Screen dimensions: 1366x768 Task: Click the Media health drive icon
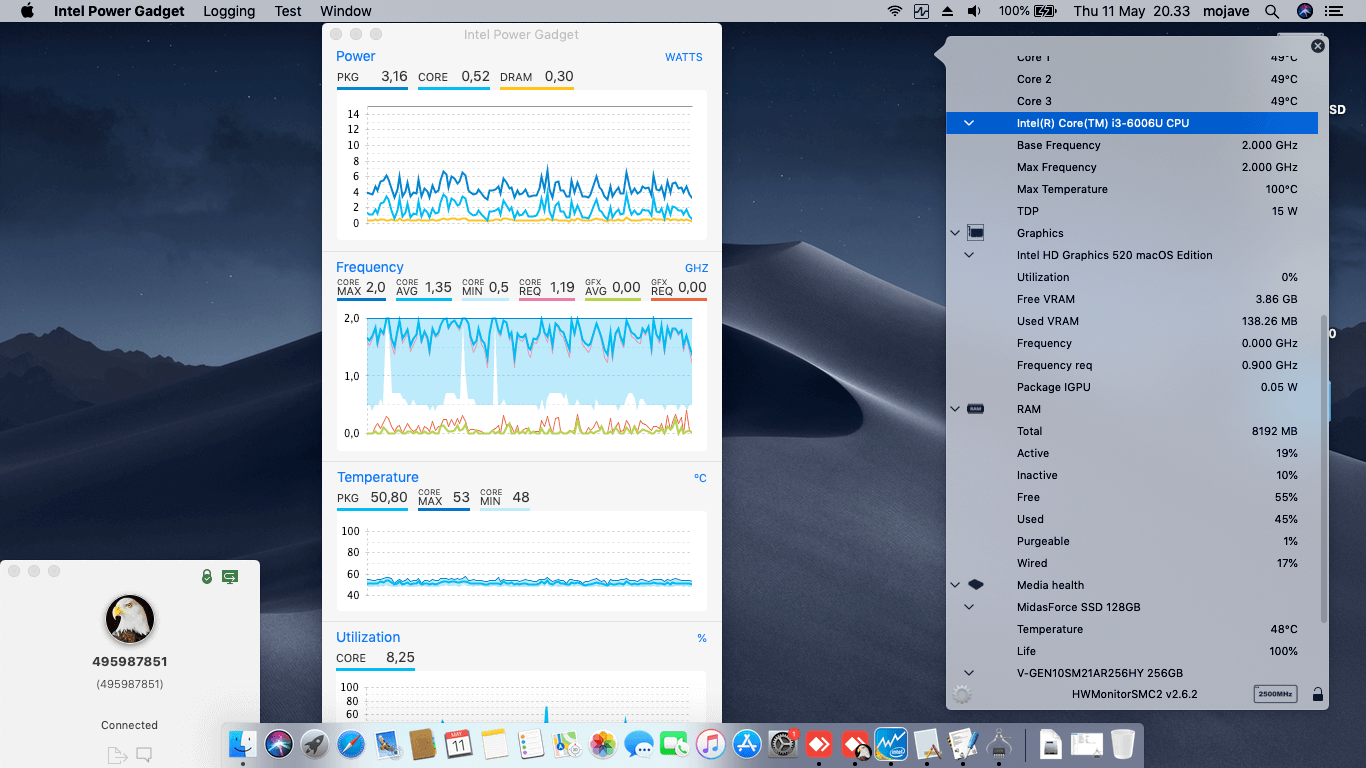pyautogui.click(x=976, y=585)
